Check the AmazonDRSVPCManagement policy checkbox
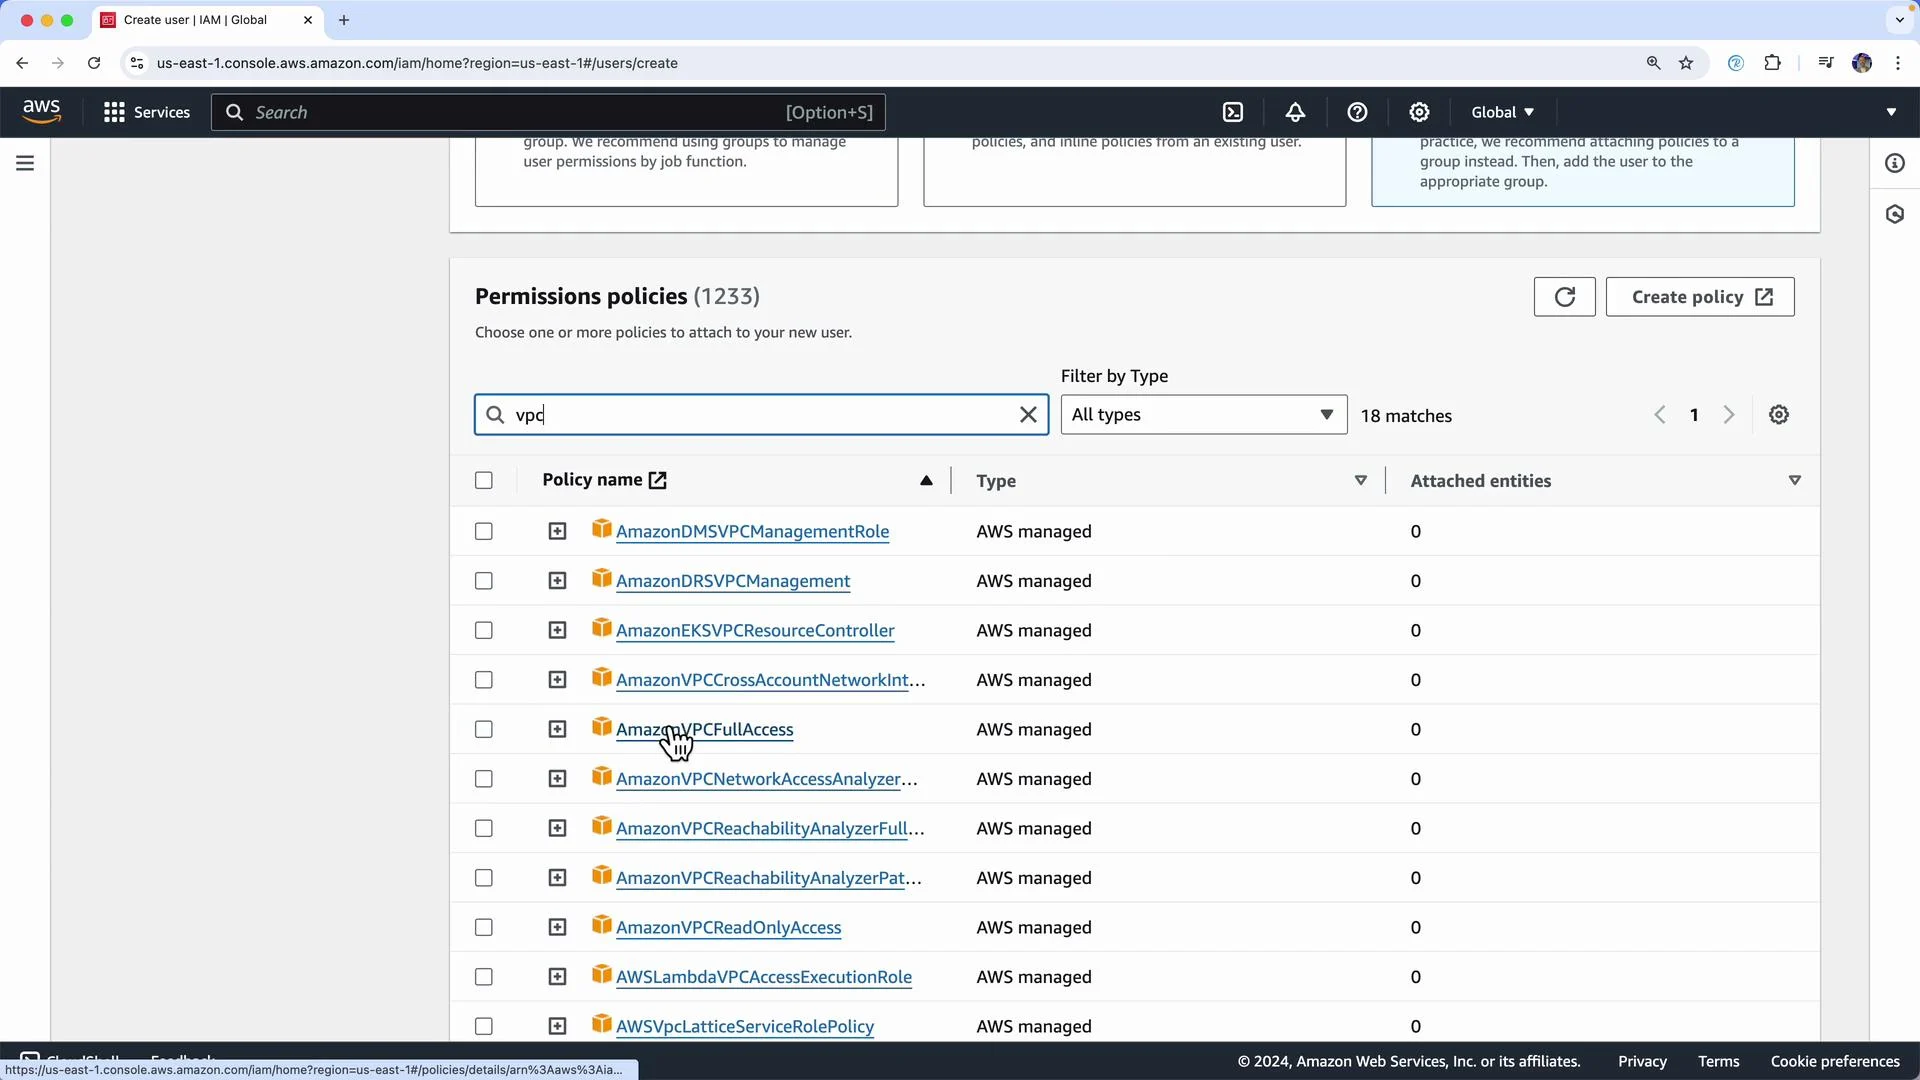The image size is (1920, 1080). click(x=484, y=581)
